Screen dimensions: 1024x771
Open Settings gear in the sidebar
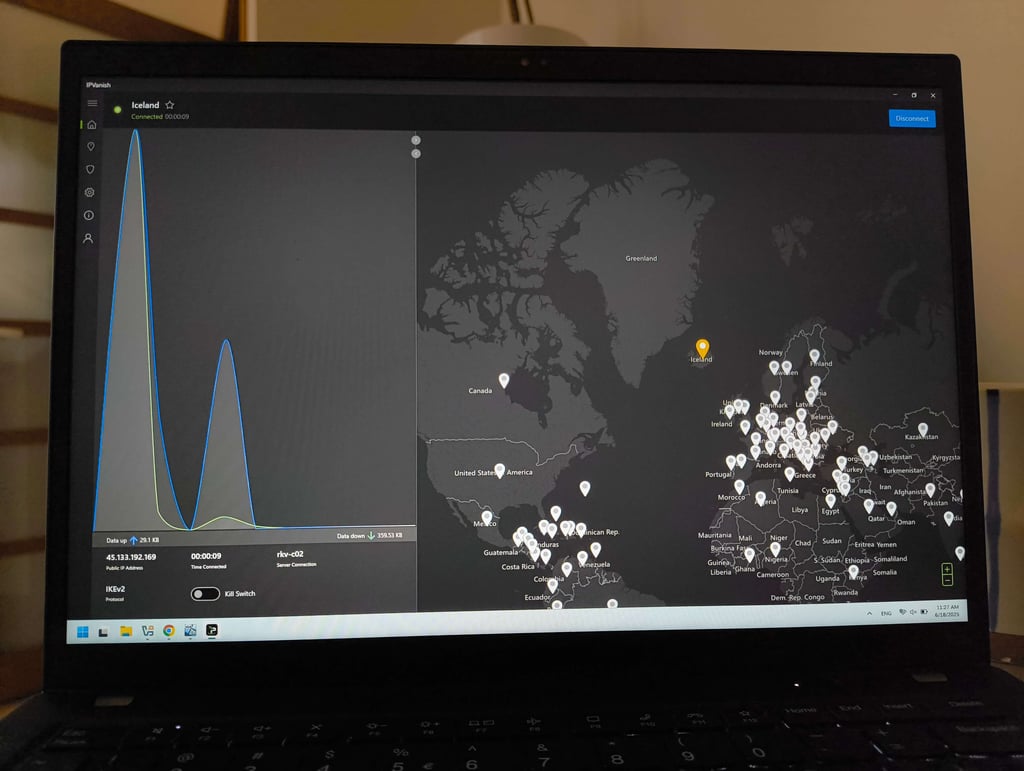[x=89, y=192]
